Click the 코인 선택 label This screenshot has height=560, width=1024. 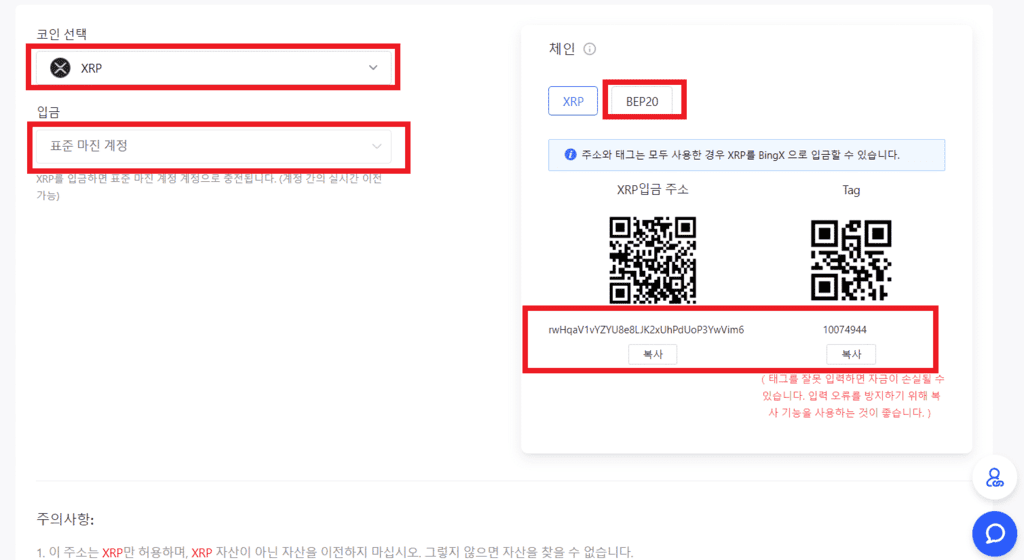(x=61, y=34)
